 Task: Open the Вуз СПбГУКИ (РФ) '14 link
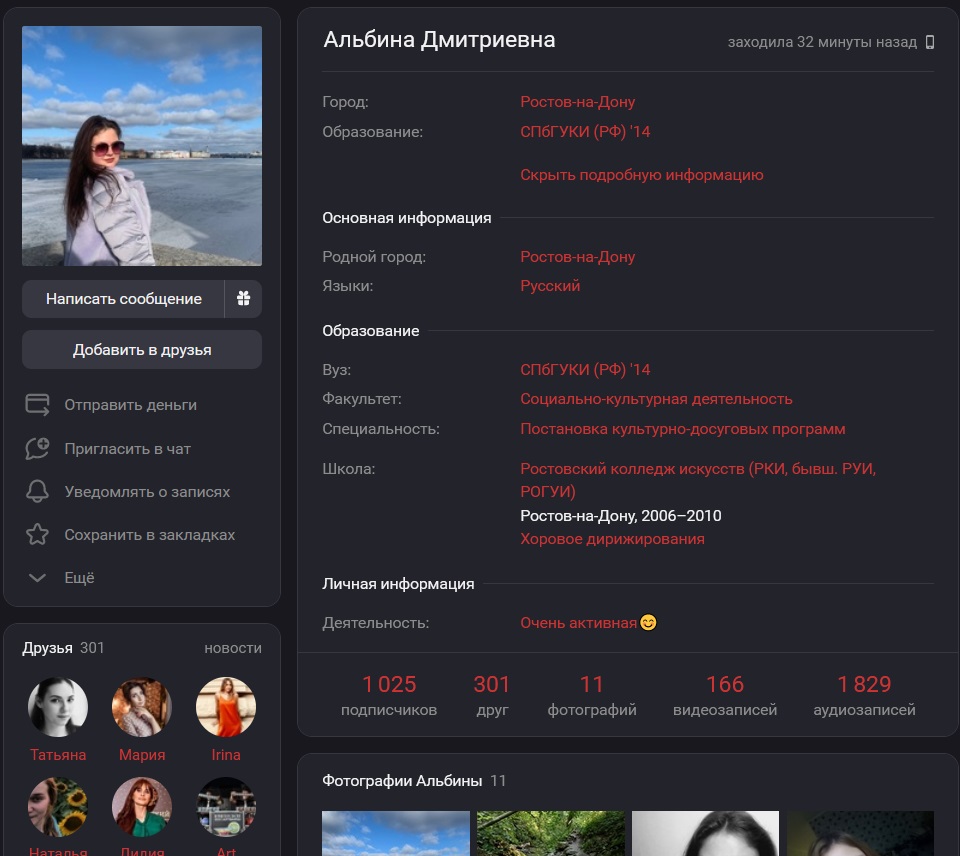tap(585, 370)
